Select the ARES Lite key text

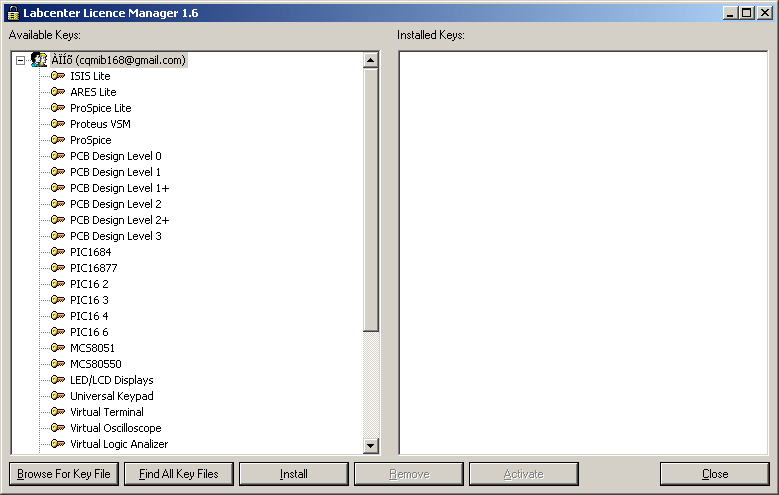point(93,92)
